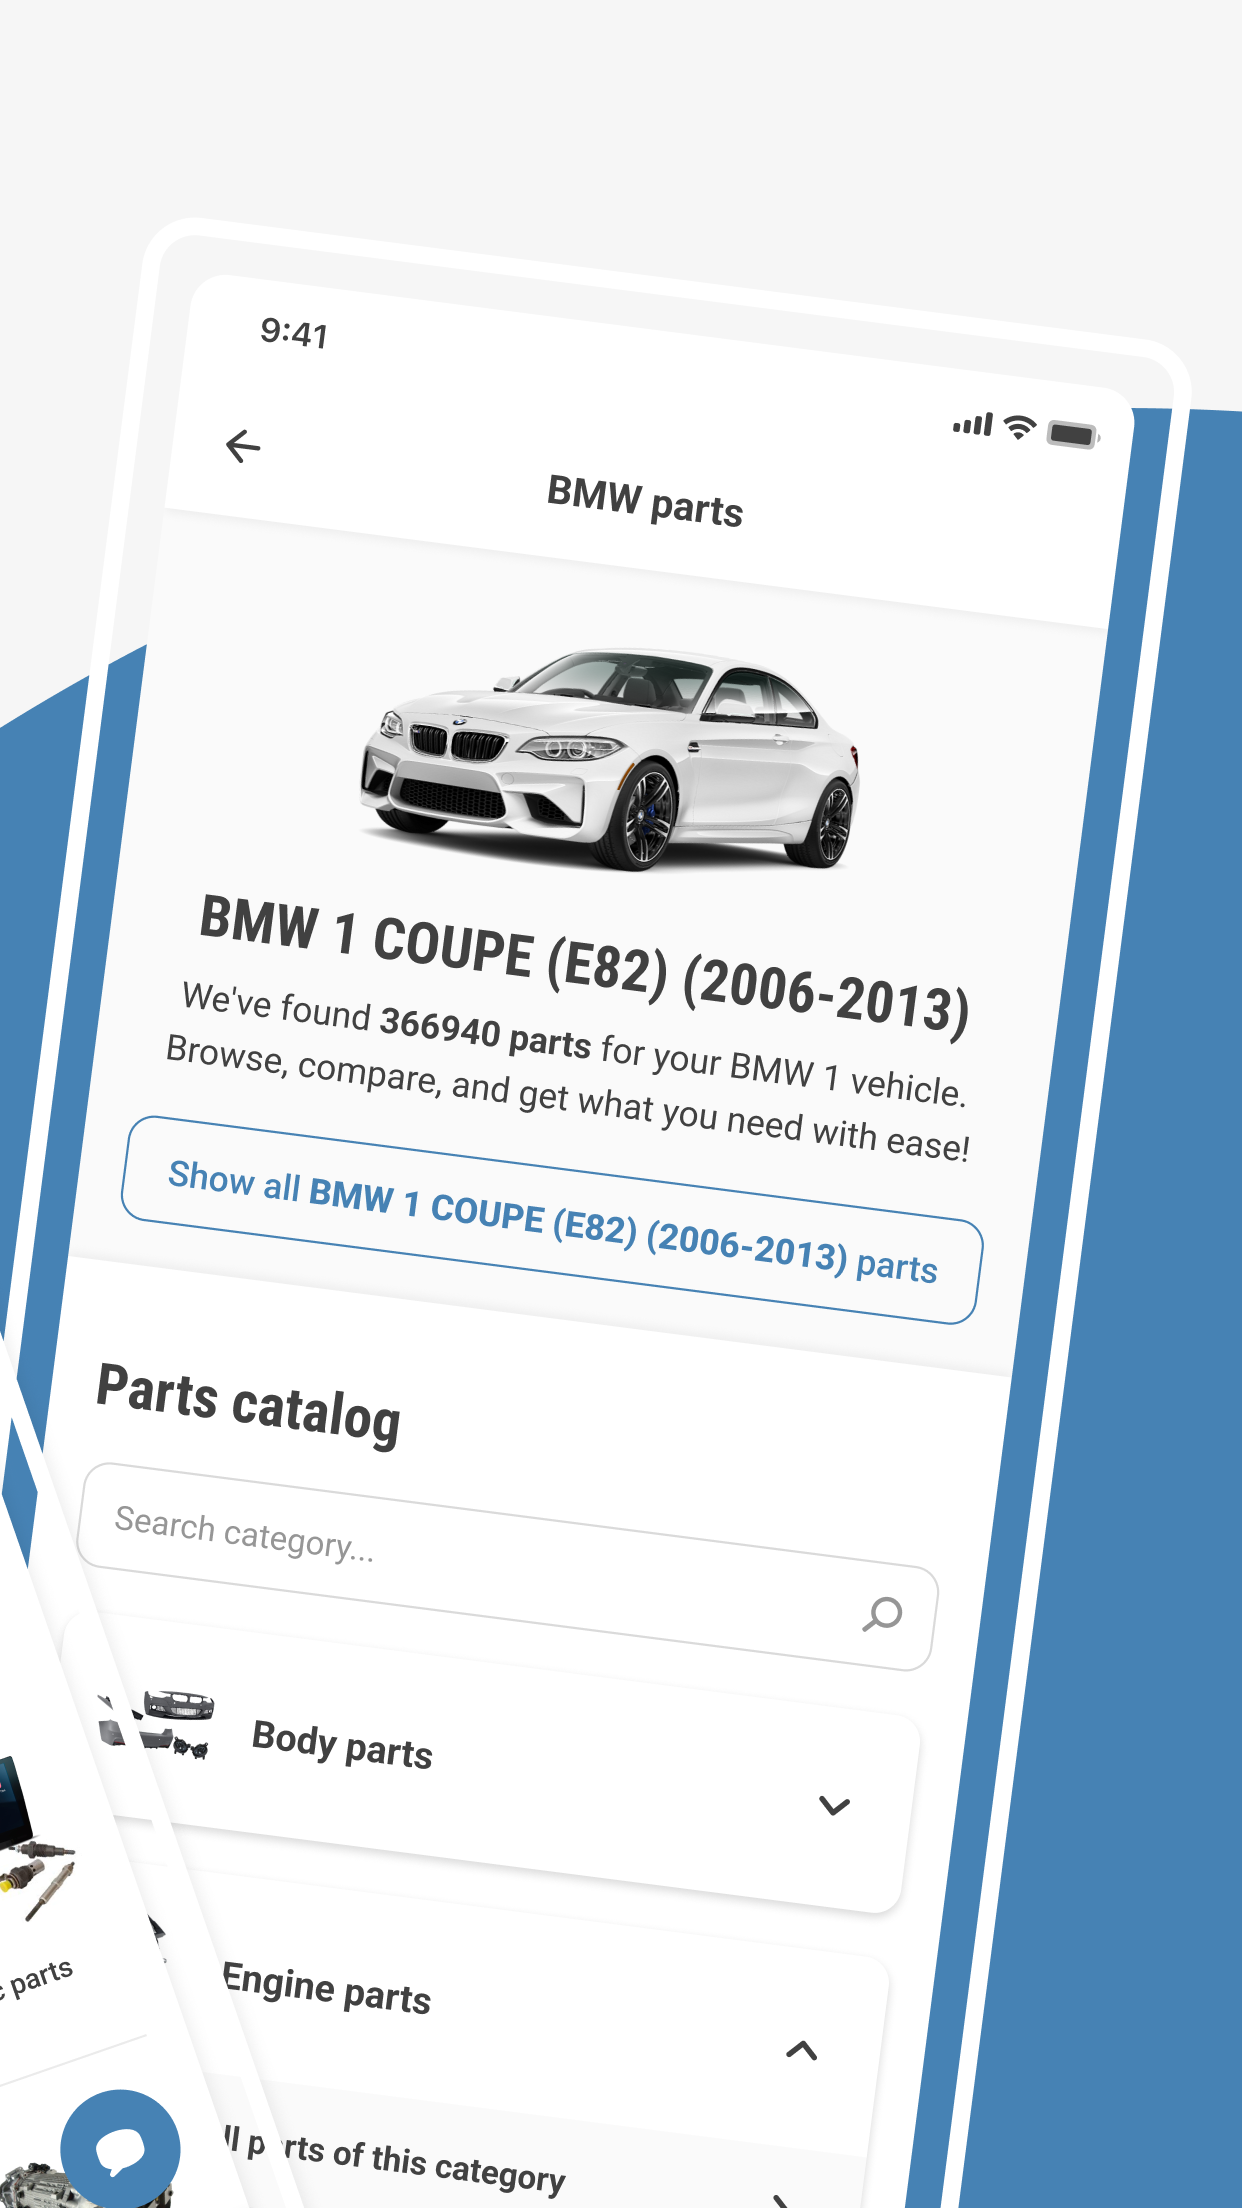Screen dimensions: 1242x2208
Task: Click the magnifier search icon
Action: pyautogui.click(x=882, y=1614)
